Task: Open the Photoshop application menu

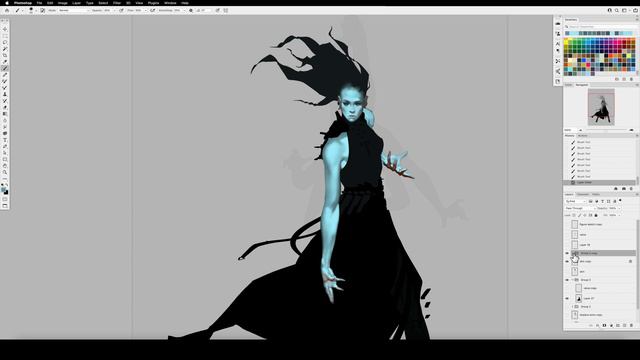Action: (23, 3)
